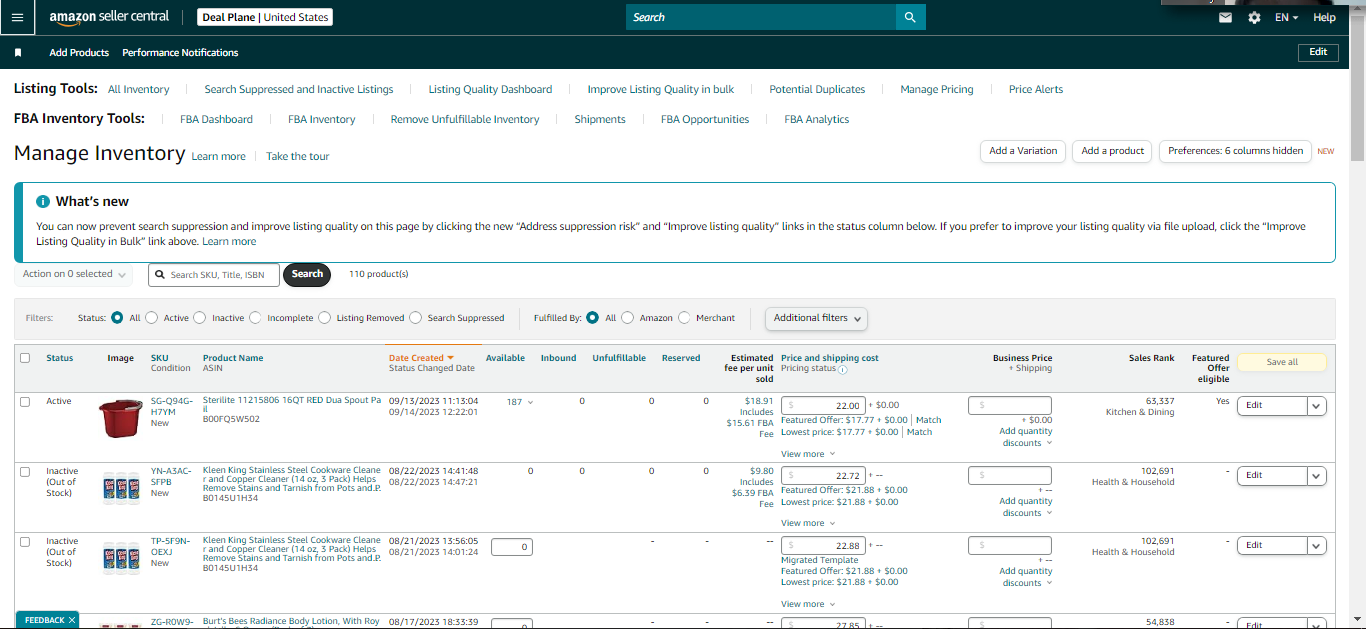1366x629 pixels.
Task: Open the Deal Plane United States account switcher
Action: click(x=264, y=17)
